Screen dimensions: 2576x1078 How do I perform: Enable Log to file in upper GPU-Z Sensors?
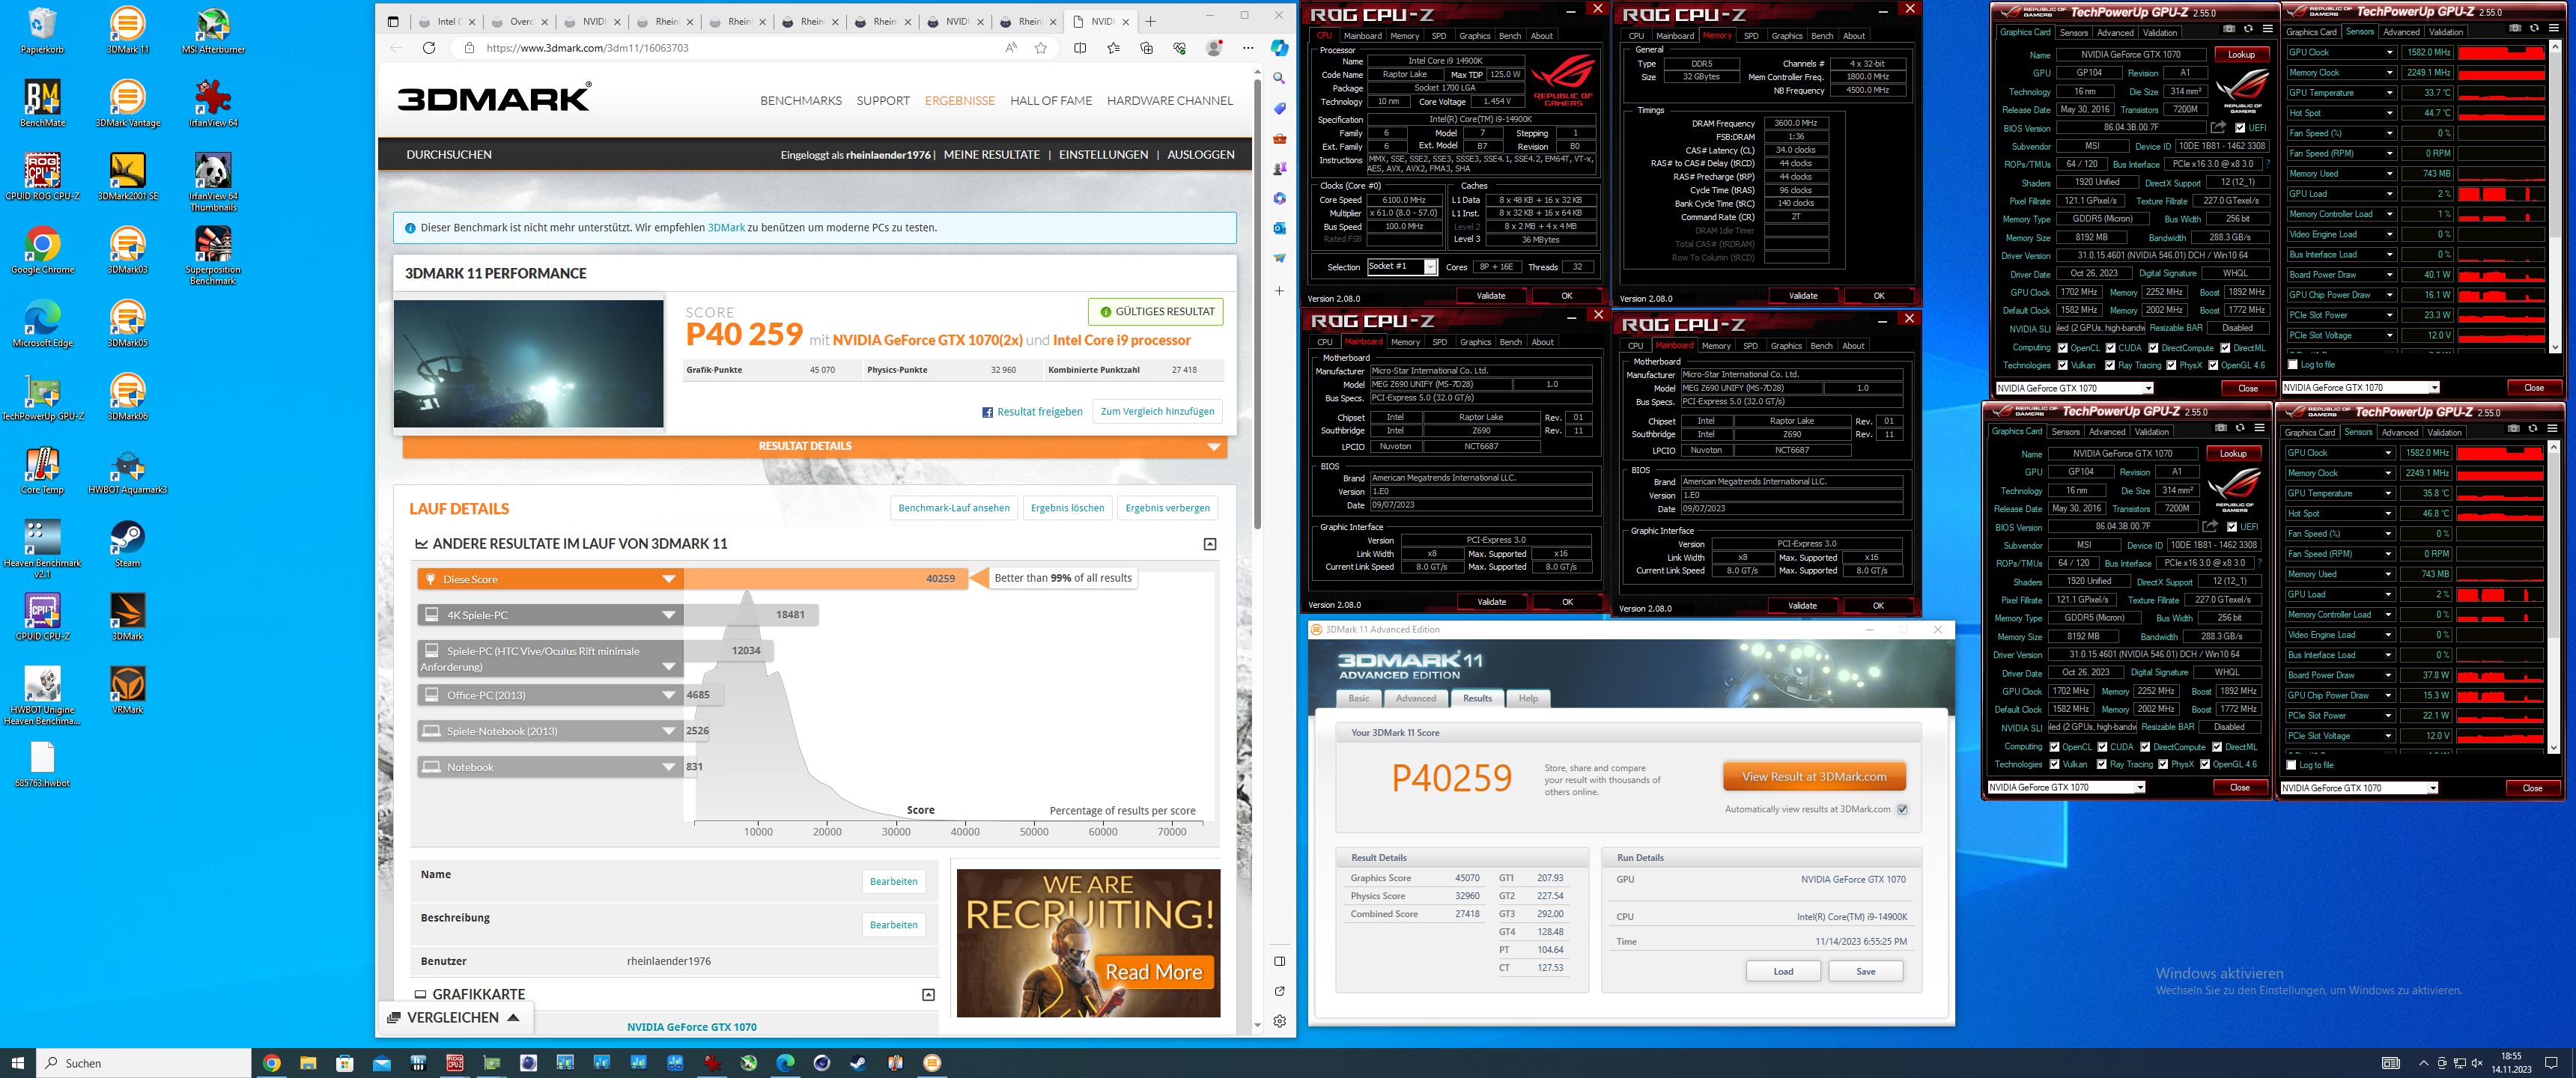click(x=2294, y=365)
